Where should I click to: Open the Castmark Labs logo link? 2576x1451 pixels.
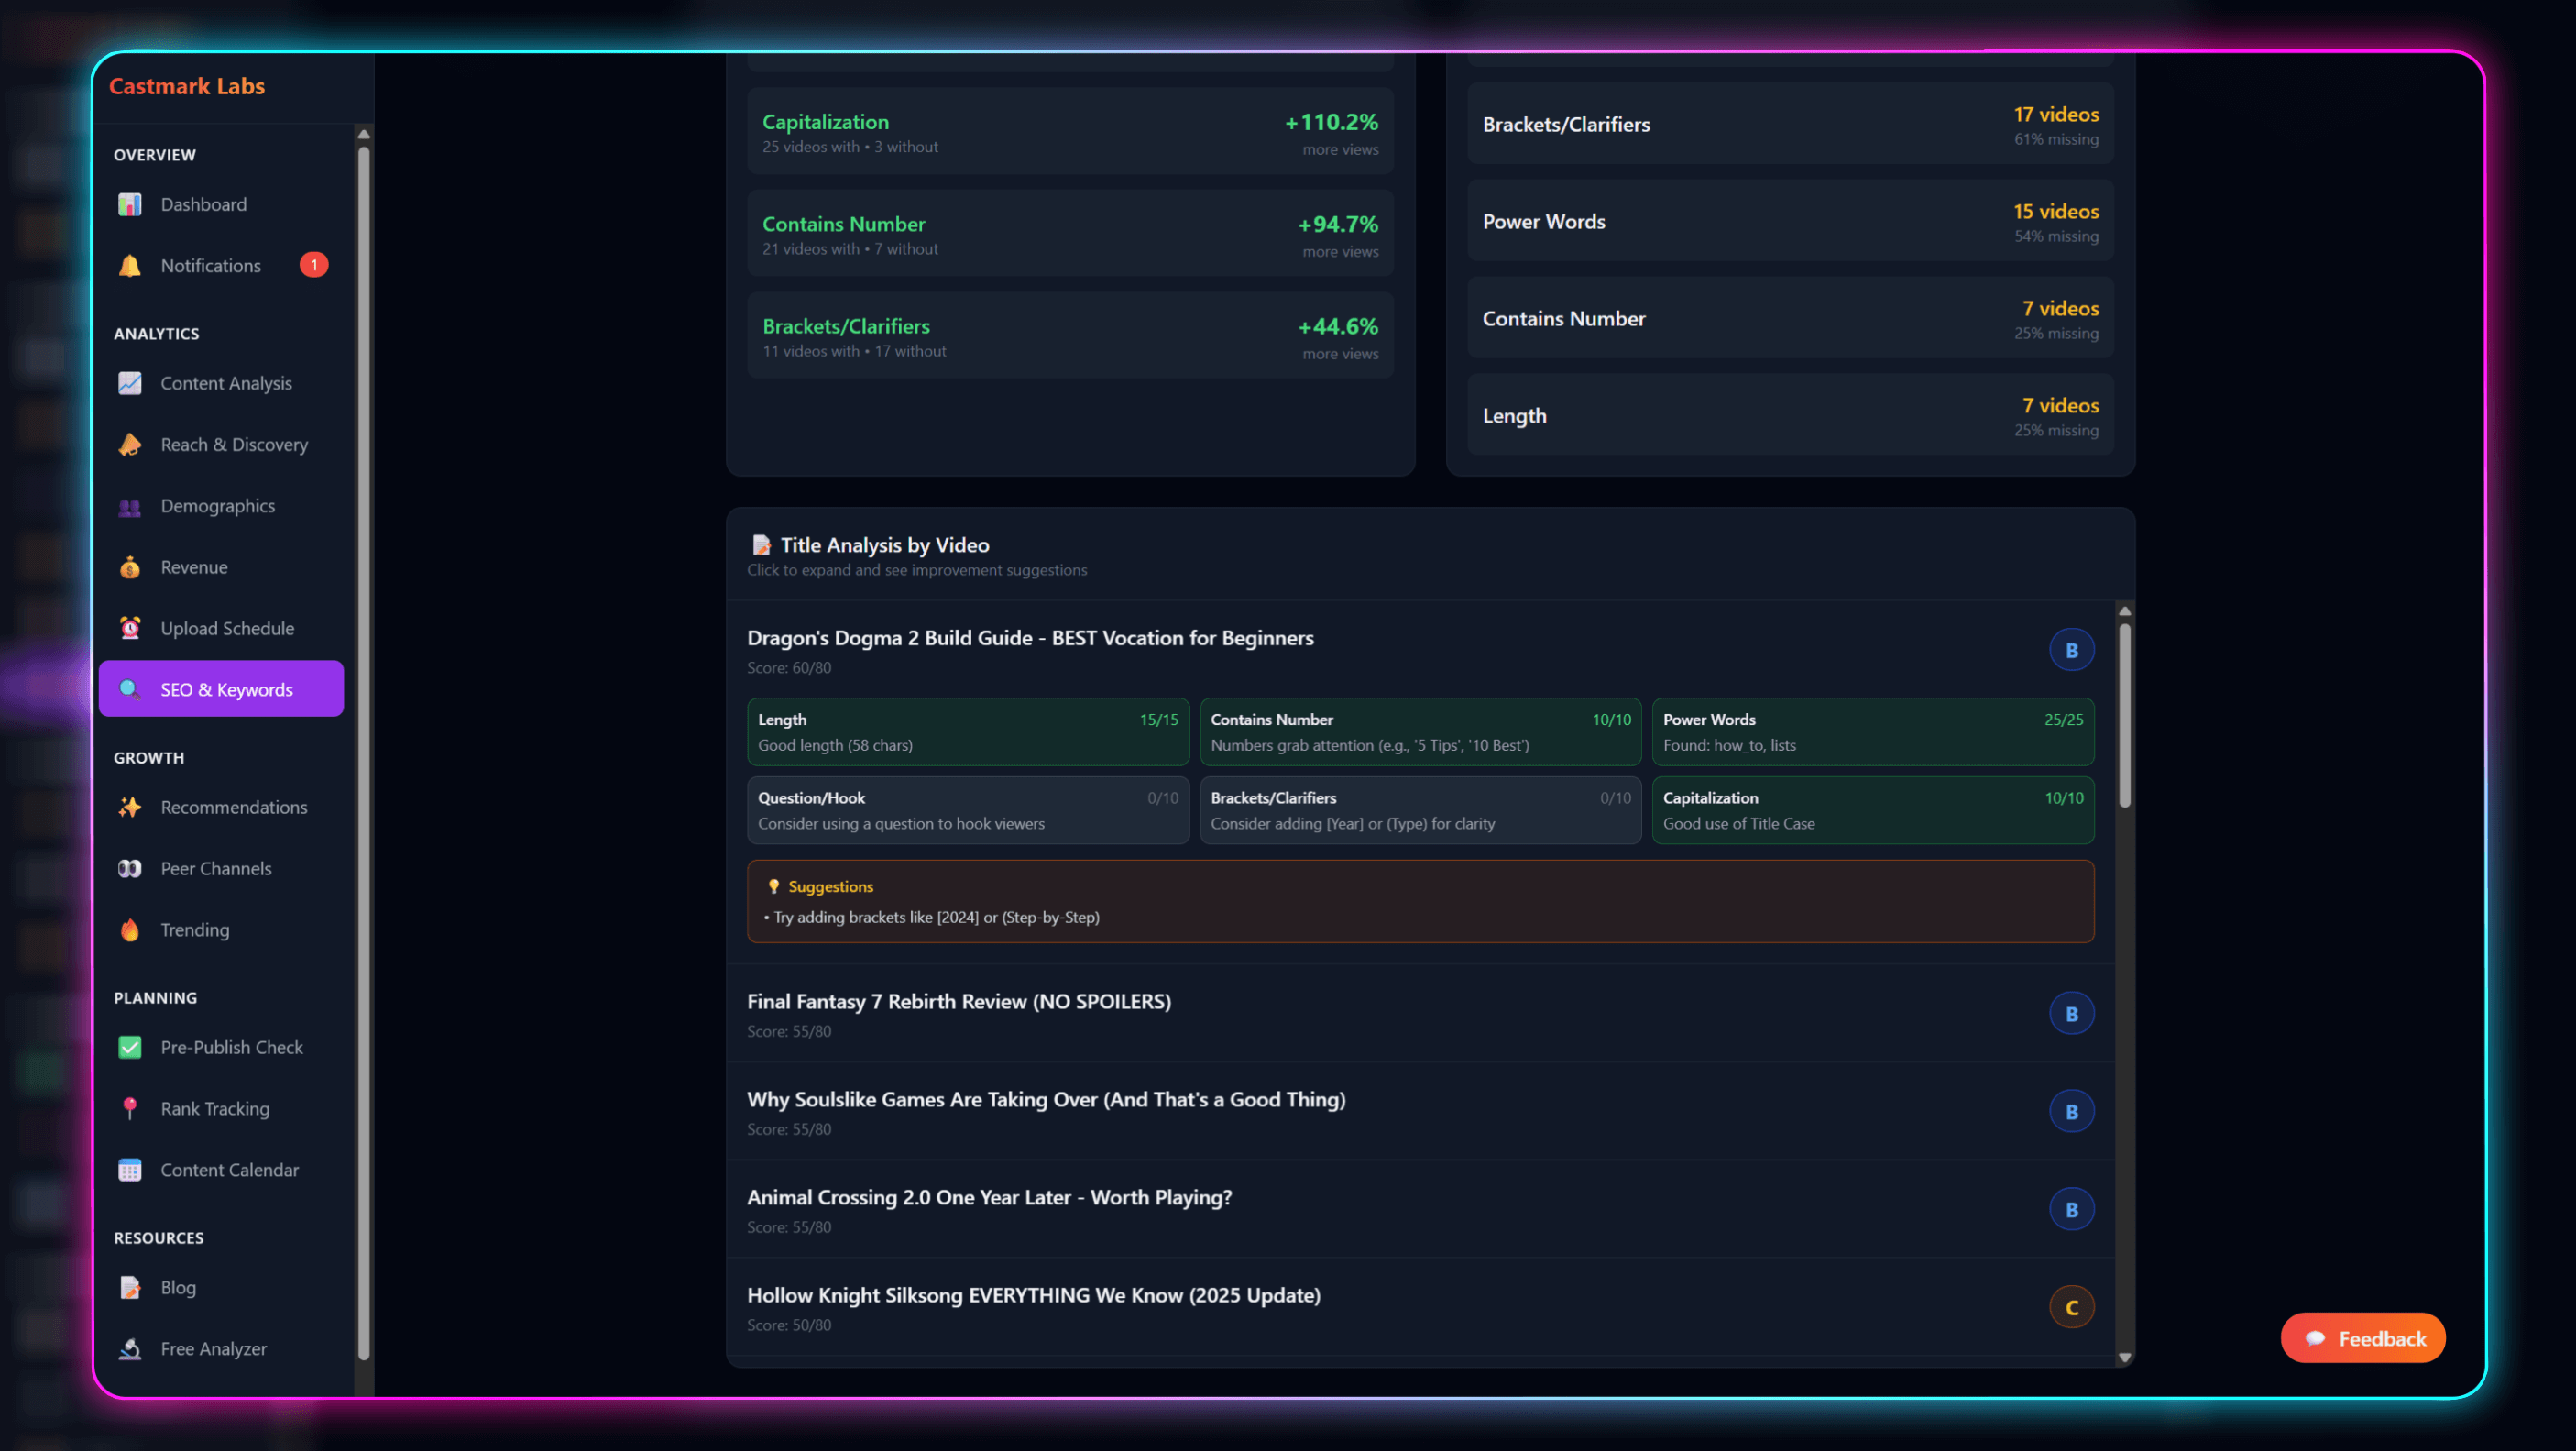tap(187, 86)
